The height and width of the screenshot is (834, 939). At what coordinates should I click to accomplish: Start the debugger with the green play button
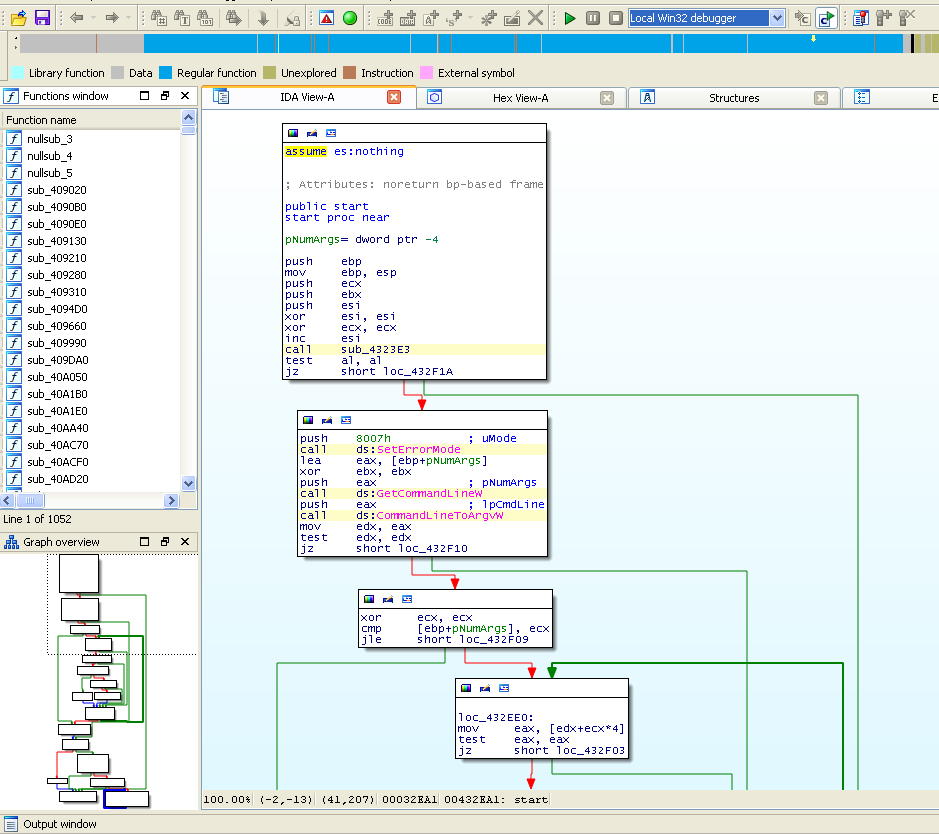click(x=570, y=18)
